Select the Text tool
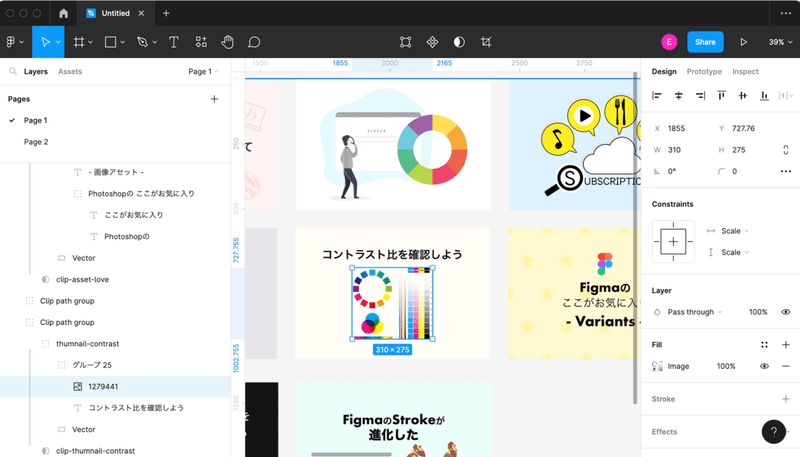This screenshot has width=800, height=457. [173, 42]
